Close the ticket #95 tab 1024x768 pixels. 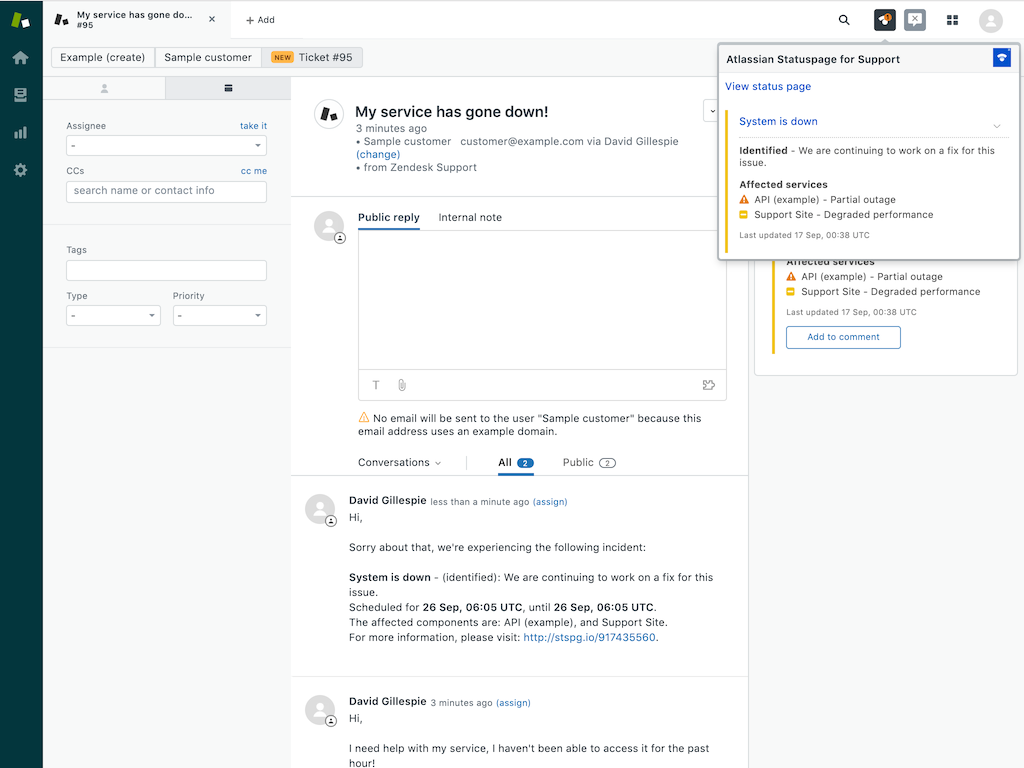coord(212,19)
